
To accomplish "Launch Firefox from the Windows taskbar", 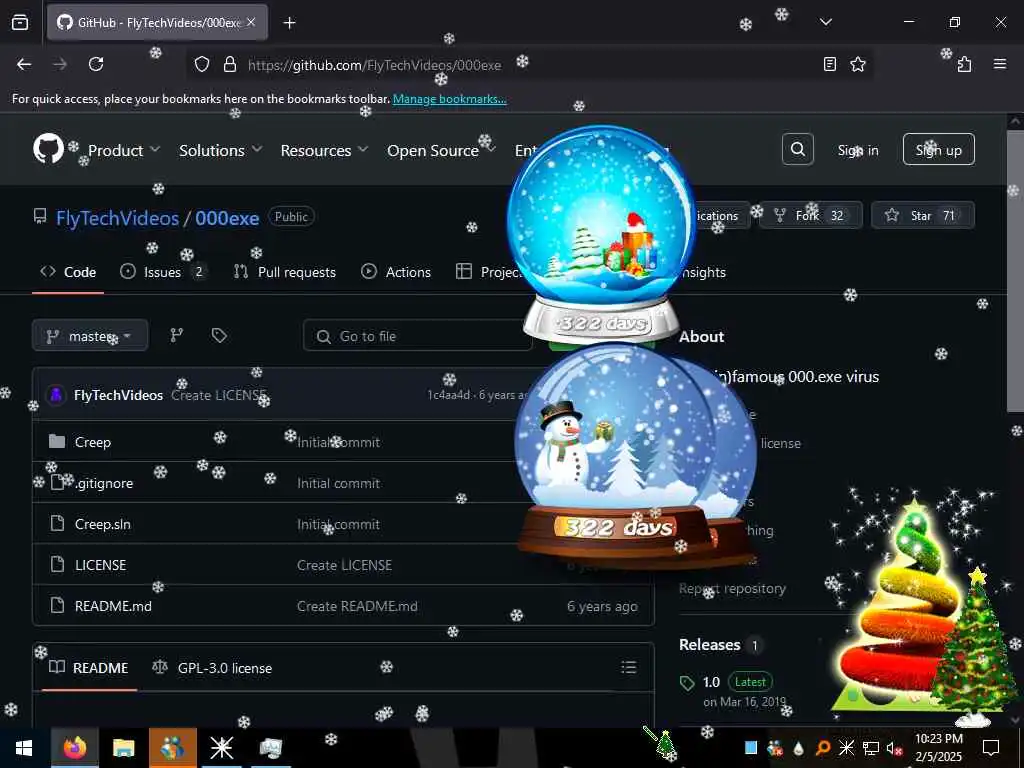I will [74, 748].
